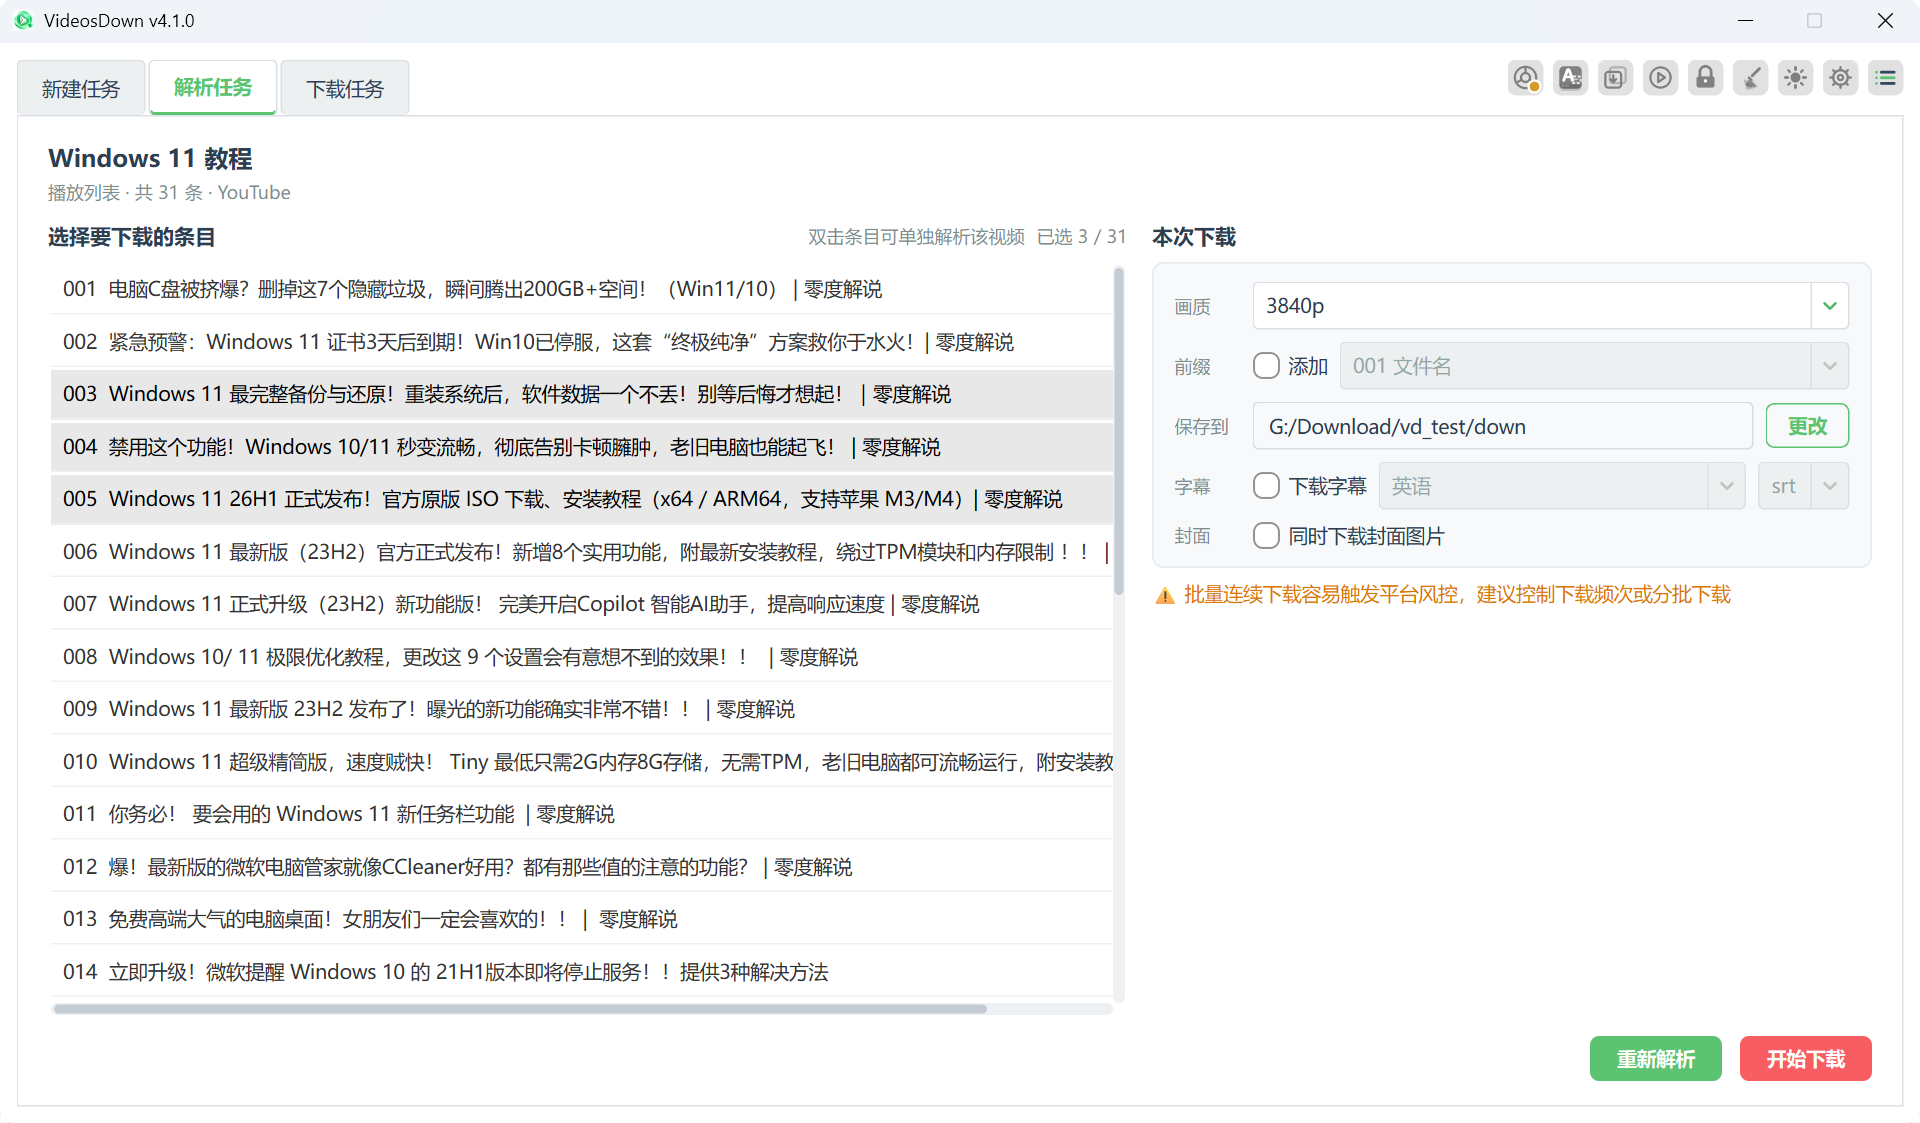Select item 006 Windows 11 最新版 (23H2)
Viewport: 1920px width, 1123px height.
coord(582,552)
